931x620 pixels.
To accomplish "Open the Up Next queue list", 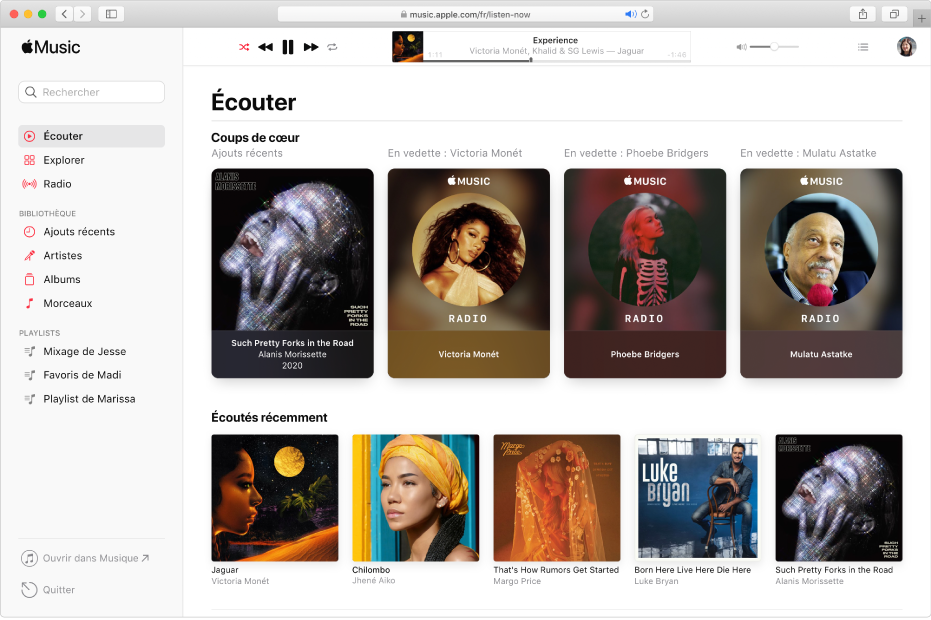I will [x=863, y=46].
